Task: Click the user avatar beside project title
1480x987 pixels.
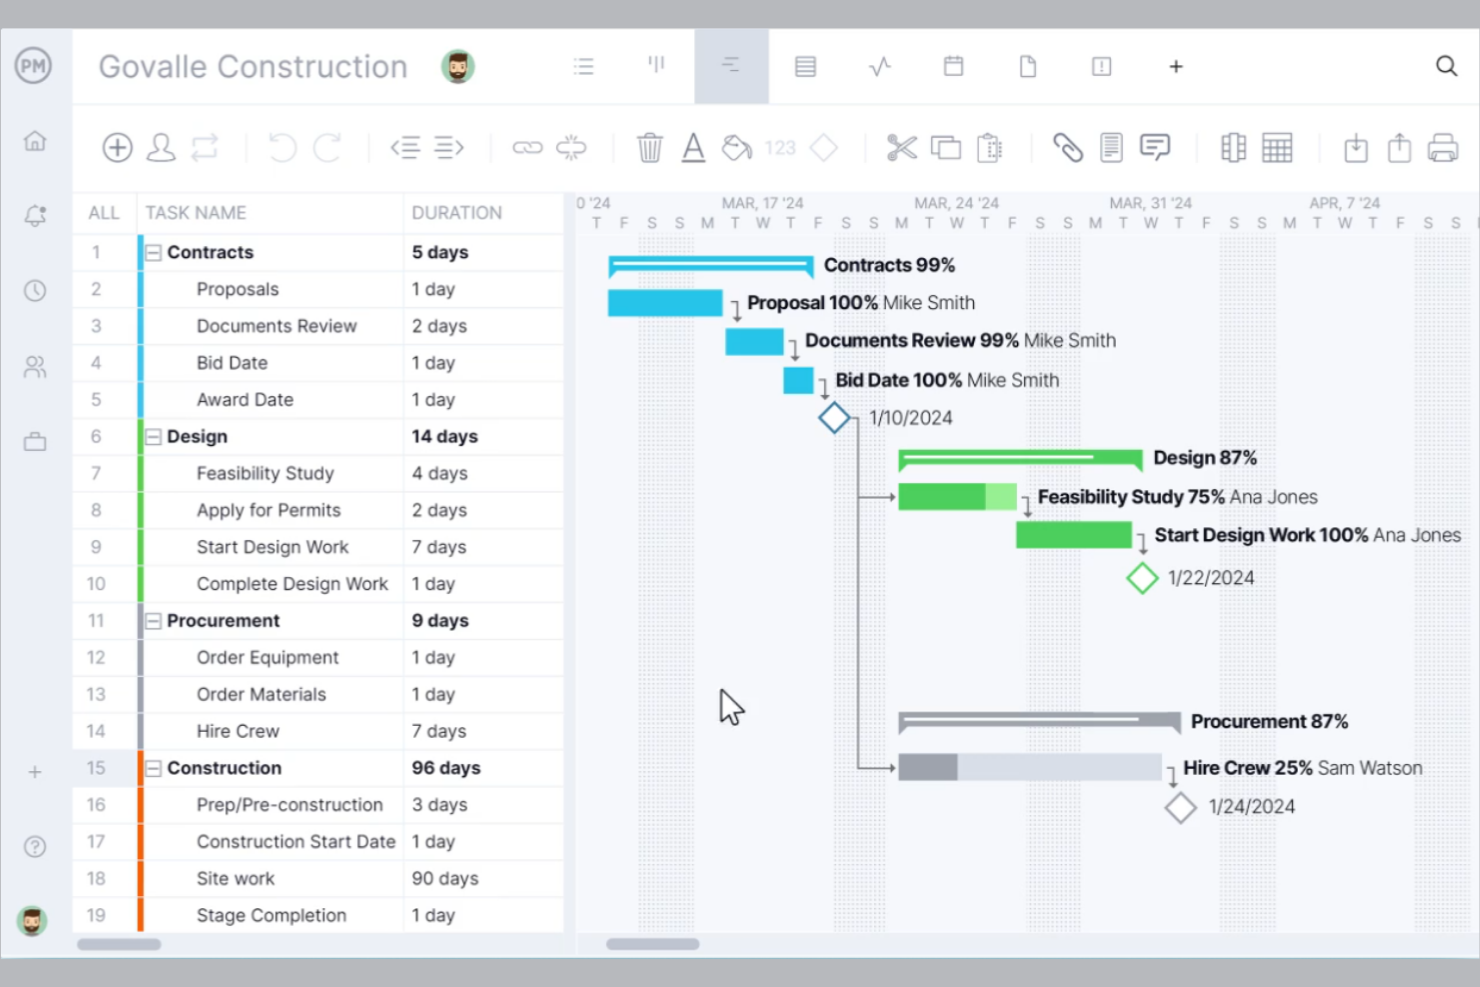Action: pos(458,67)
